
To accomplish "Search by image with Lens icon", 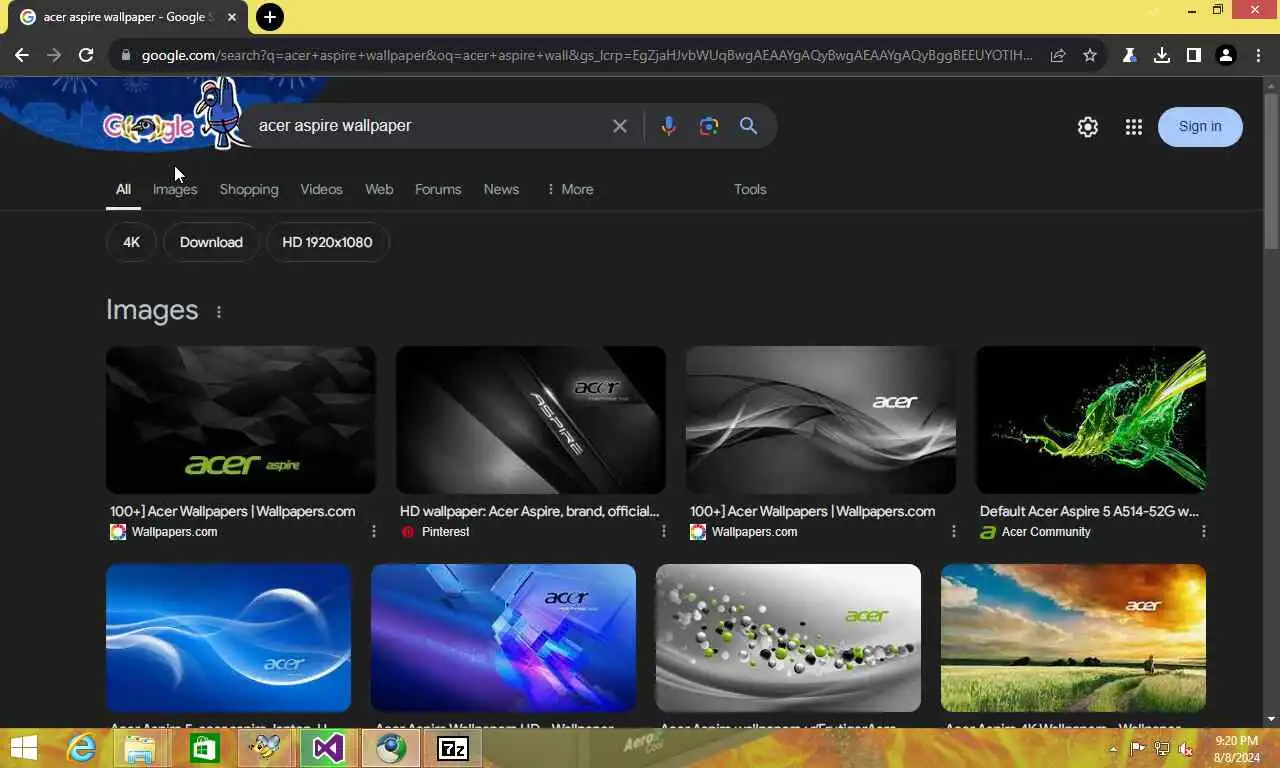I will click(709, 126).
